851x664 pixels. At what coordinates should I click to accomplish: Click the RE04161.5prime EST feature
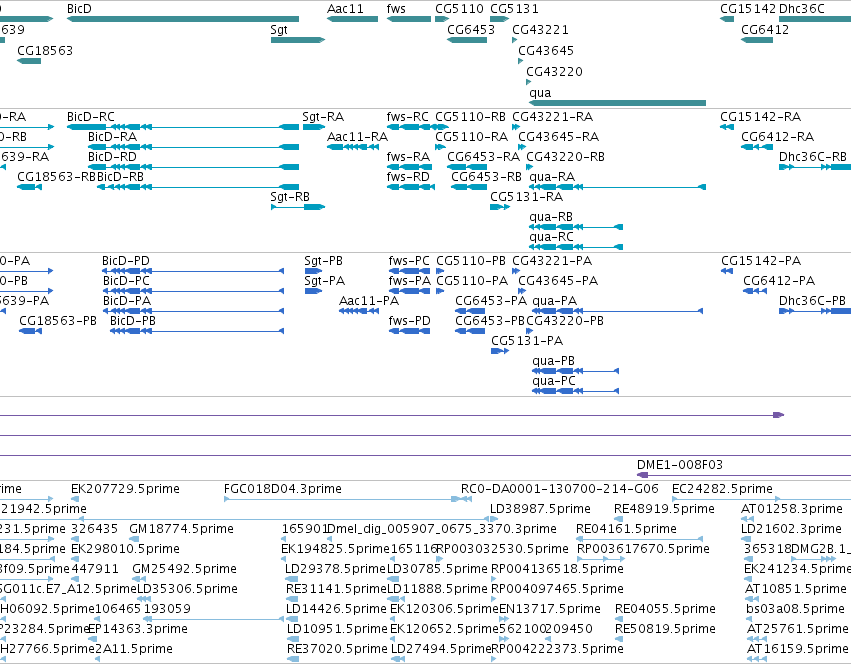tap(639, 539)
